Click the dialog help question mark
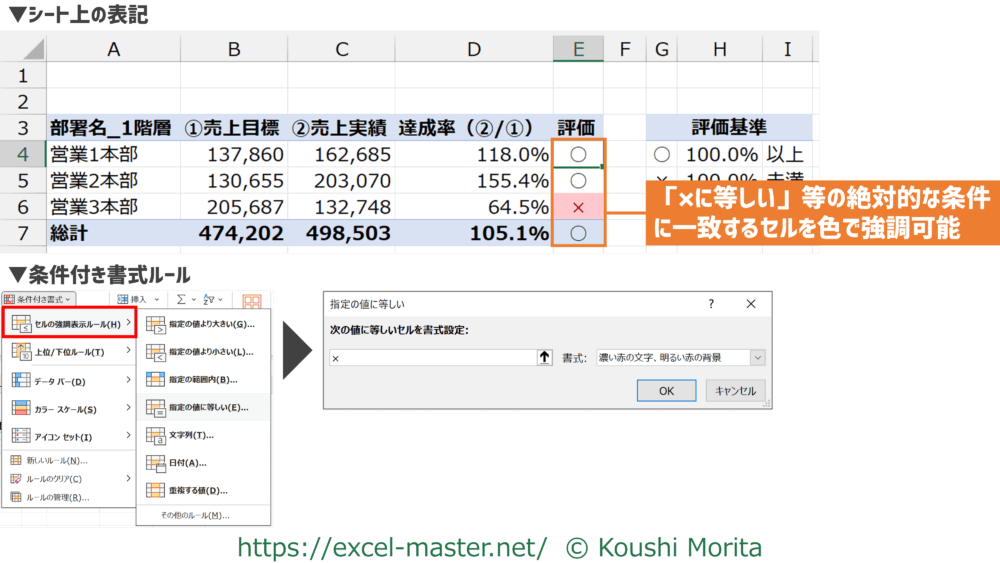The image size is (1000, 563). (712, 304)
